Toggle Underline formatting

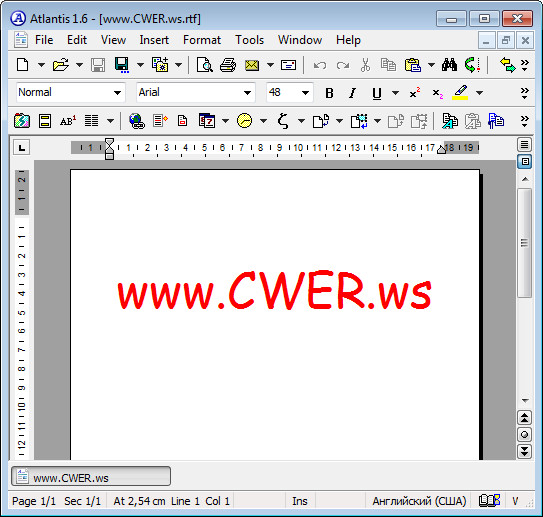point(377,93)
